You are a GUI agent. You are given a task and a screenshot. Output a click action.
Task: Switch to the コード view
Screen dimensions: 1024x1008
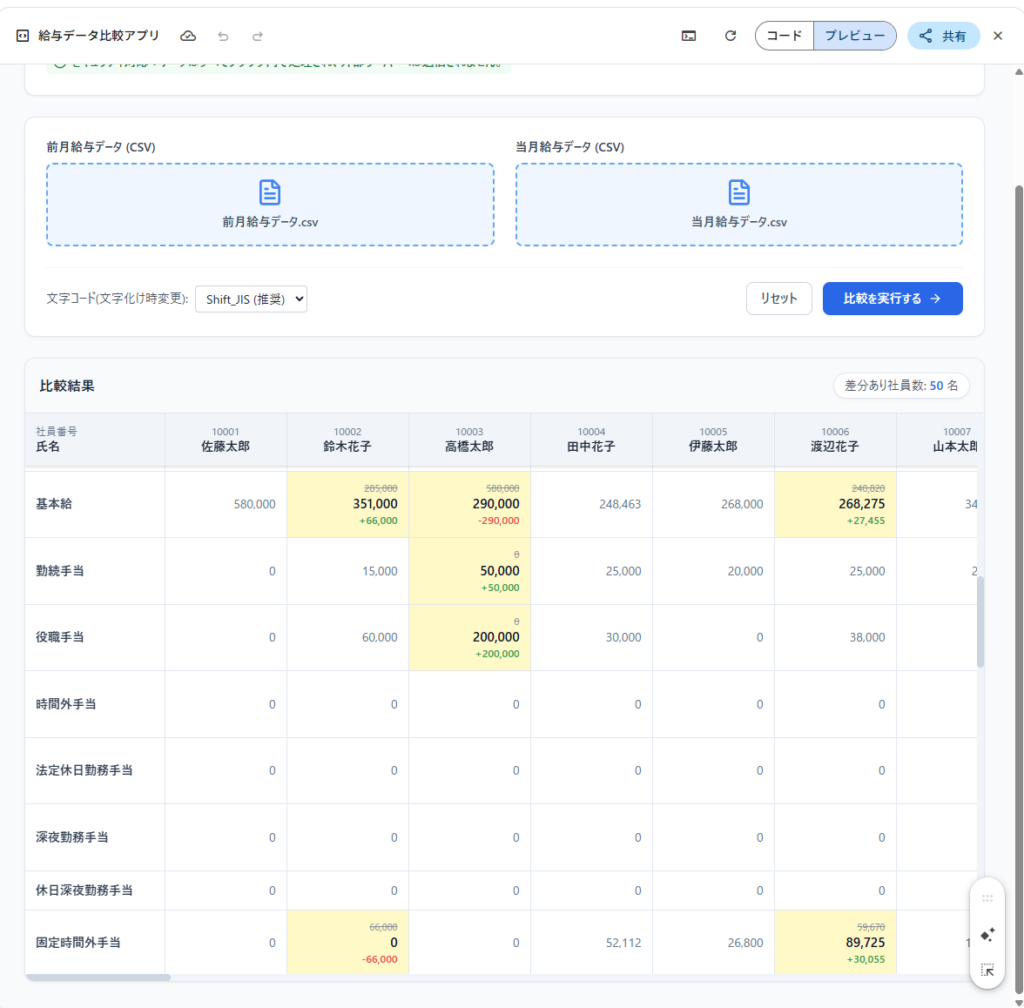click(784, 36)
